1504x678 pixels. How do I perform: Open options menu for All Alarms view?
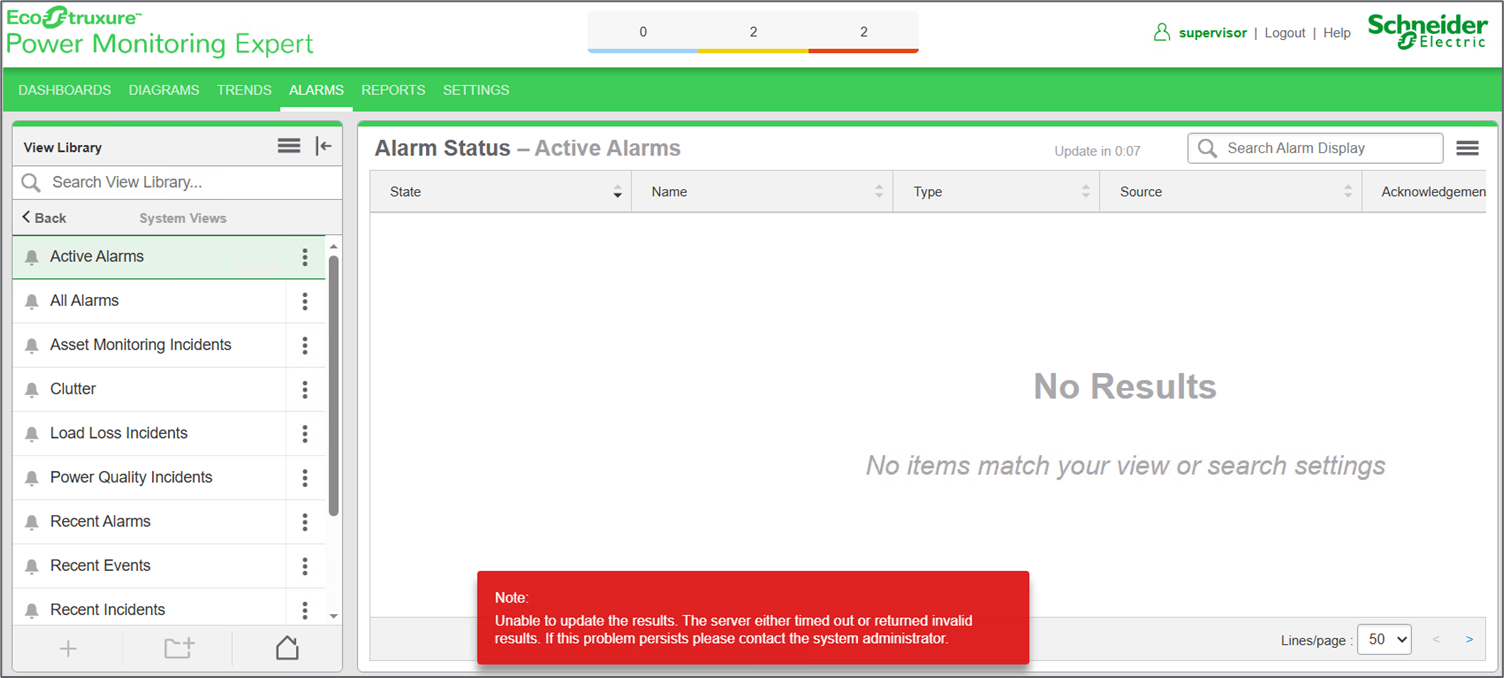point(305,301)
